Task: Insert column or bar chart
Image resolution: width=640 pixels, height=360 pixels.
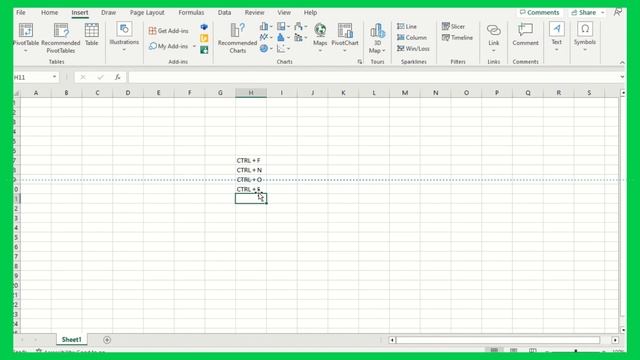Action: [x=266, y=27]
